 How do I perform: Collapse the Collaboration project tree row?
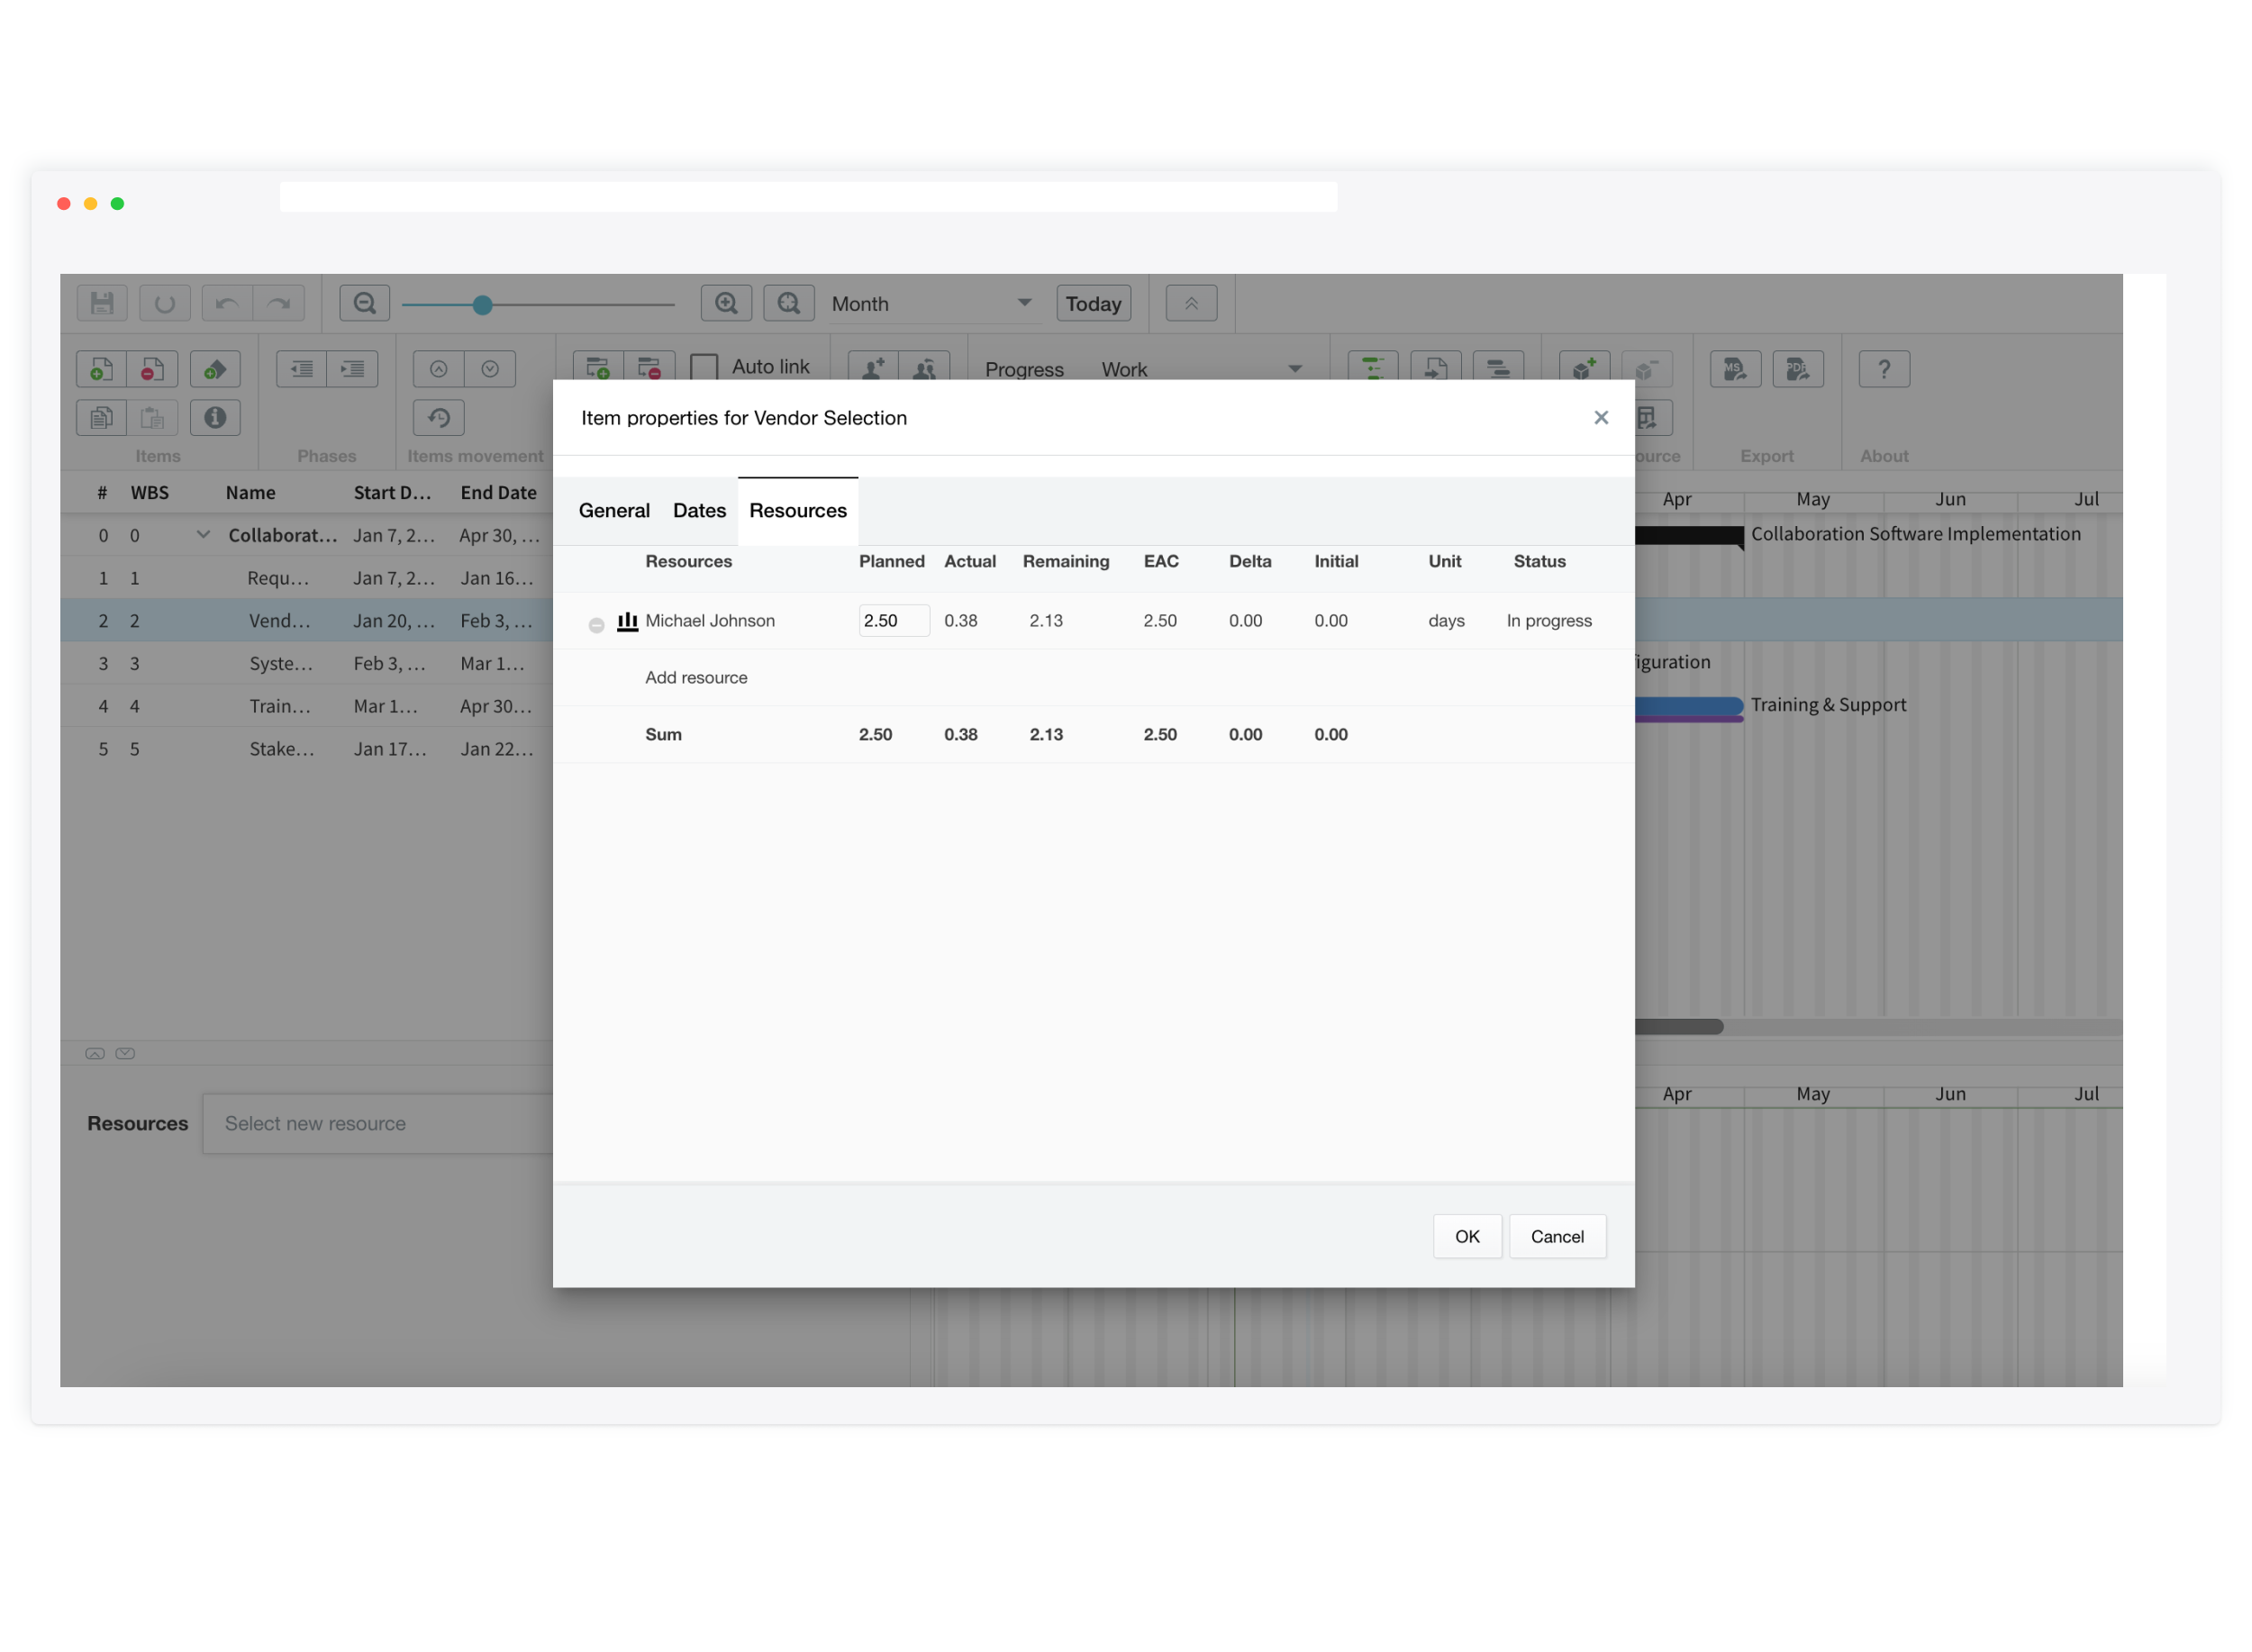[203, 535]
